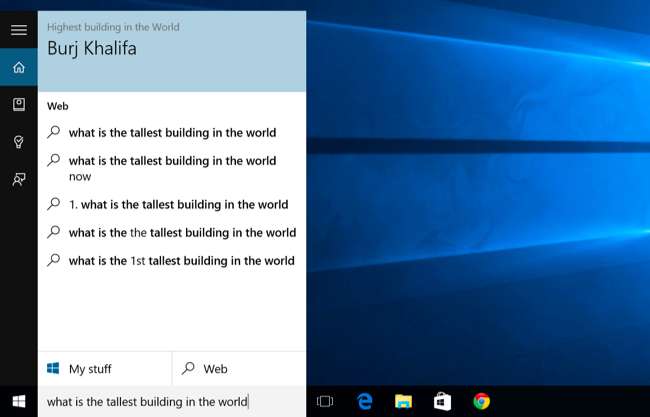Open Task View on the taskbar
650x417 pixels.
[x=325, y=401]
